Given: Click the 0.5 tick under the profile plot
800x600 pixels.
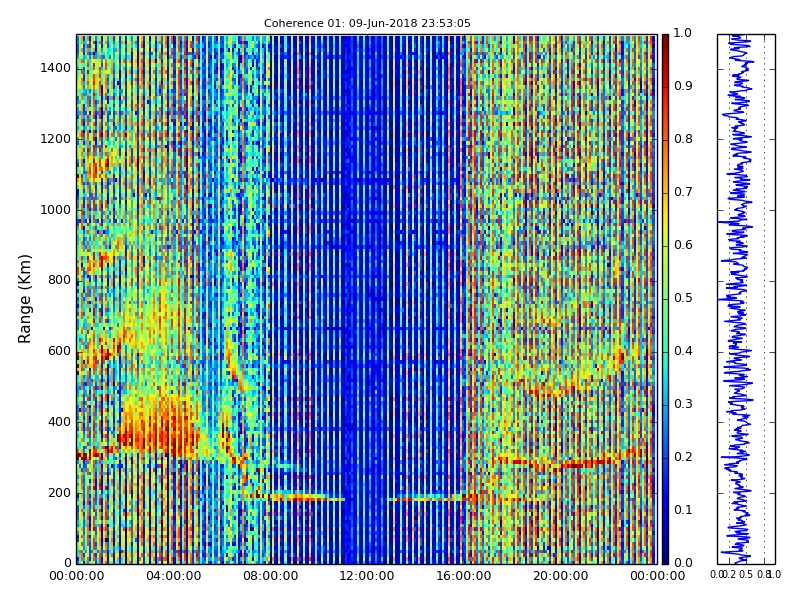Looking at the screenshot, I should point(746,575).
